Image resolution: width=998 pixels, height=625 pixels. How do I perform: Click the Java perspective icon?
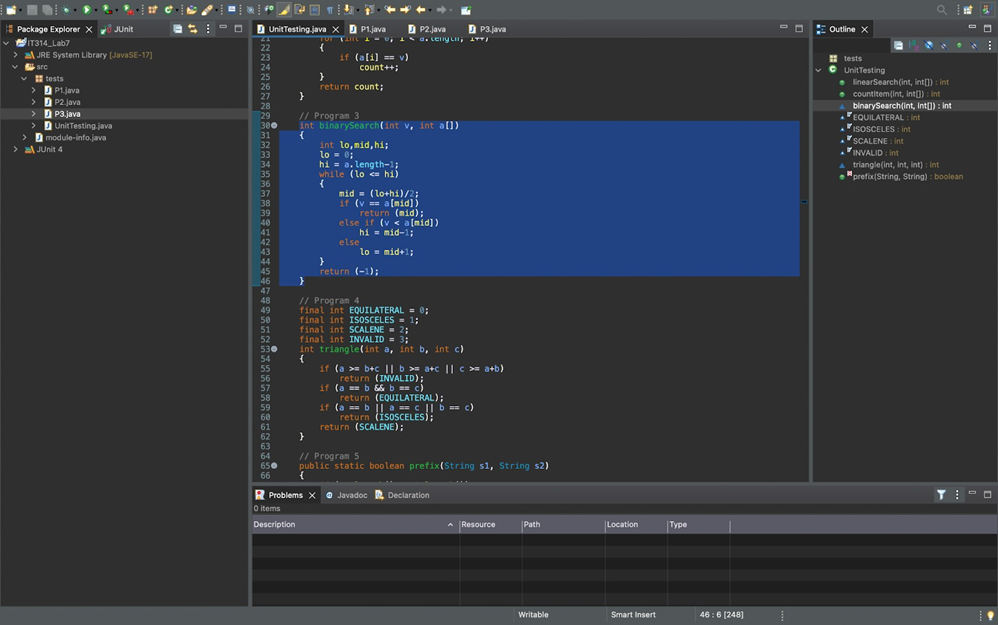coord(986,10)
